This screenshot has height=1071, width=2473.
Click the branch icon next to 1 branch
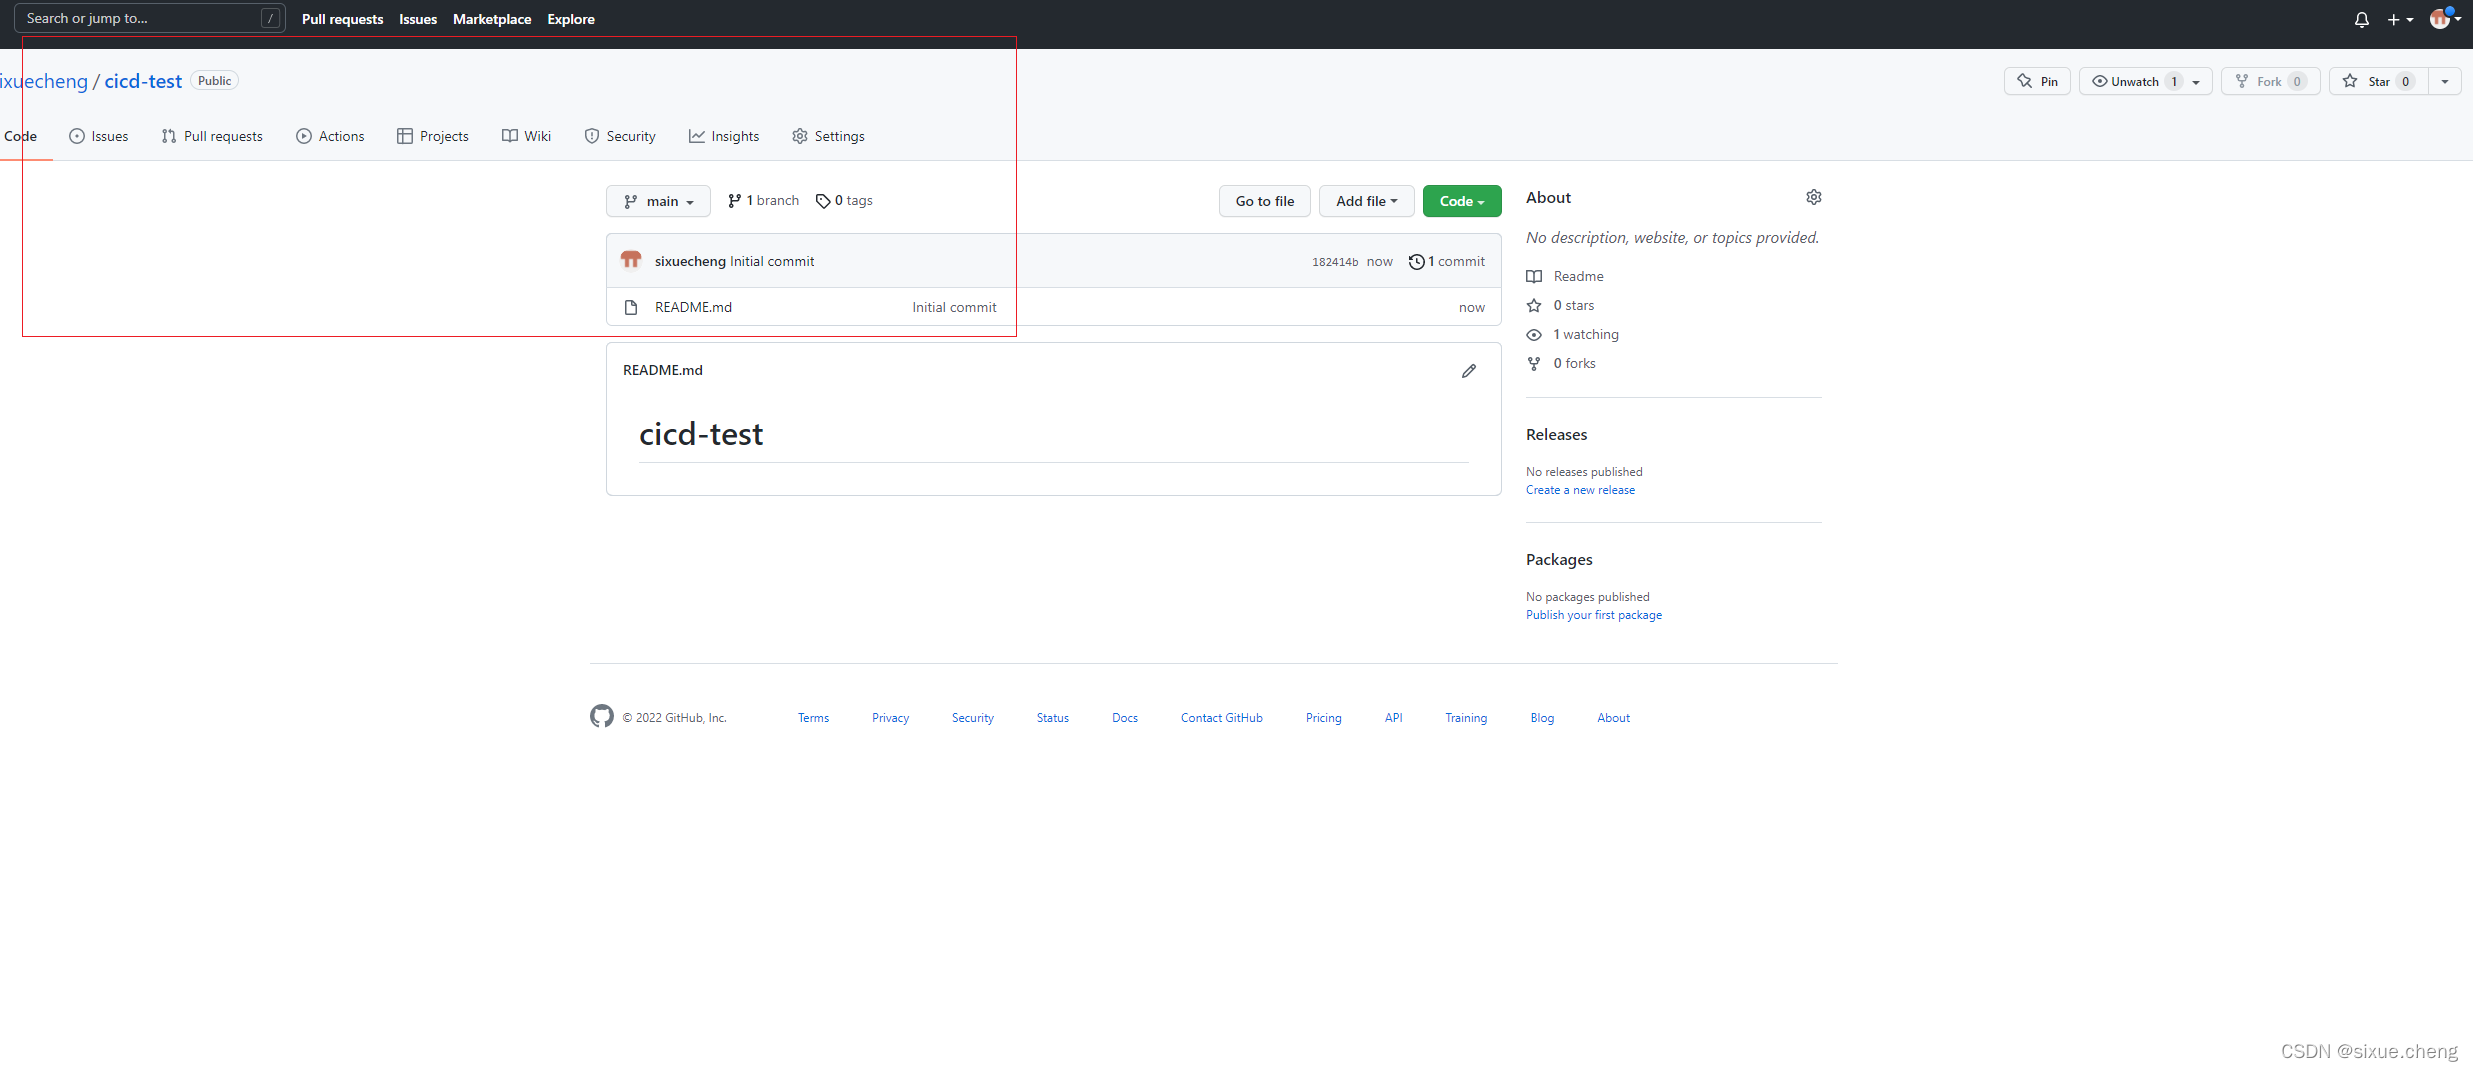(735, 201)
